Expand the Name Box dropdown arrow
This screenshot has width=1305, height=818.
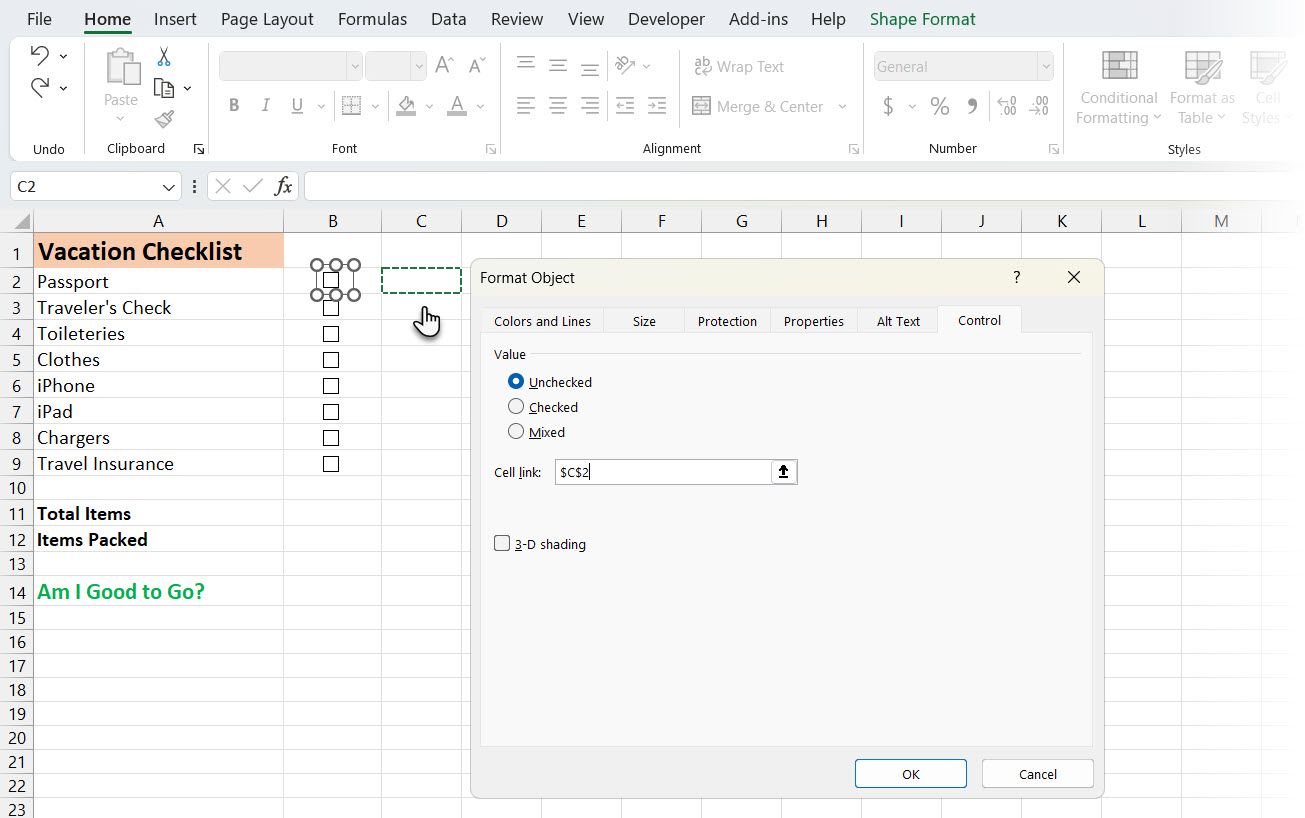click(168, 187)
